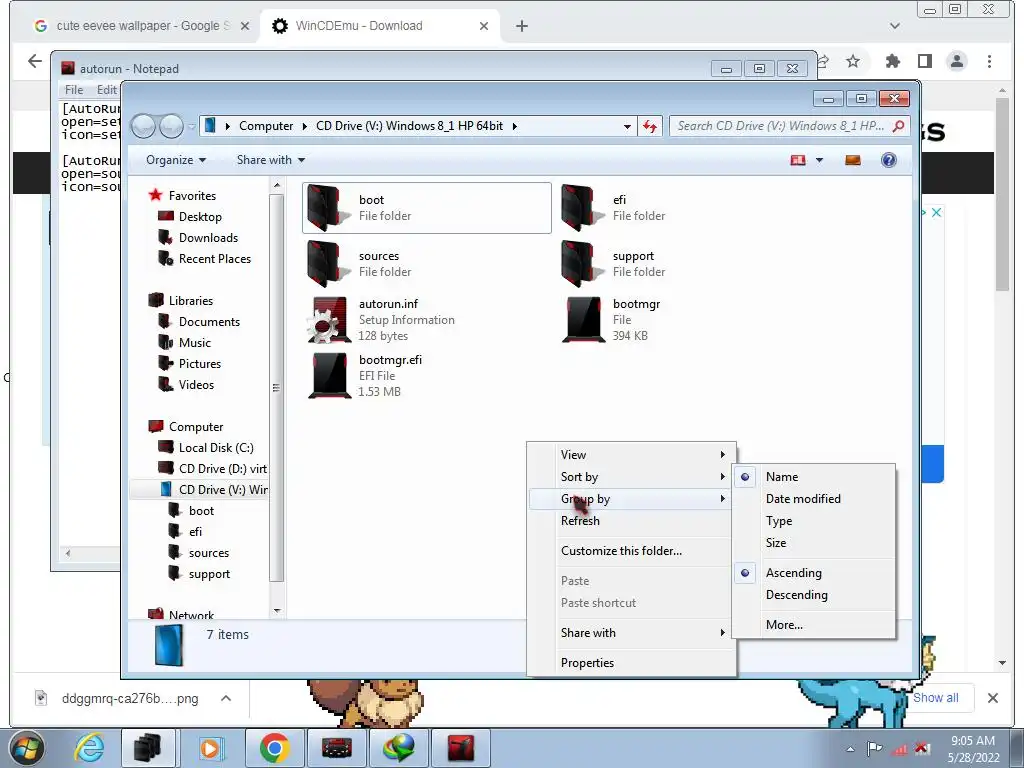Close the downloads bar
The width and height of the screenshot is (1024, 768).
[x=993, y=698]
